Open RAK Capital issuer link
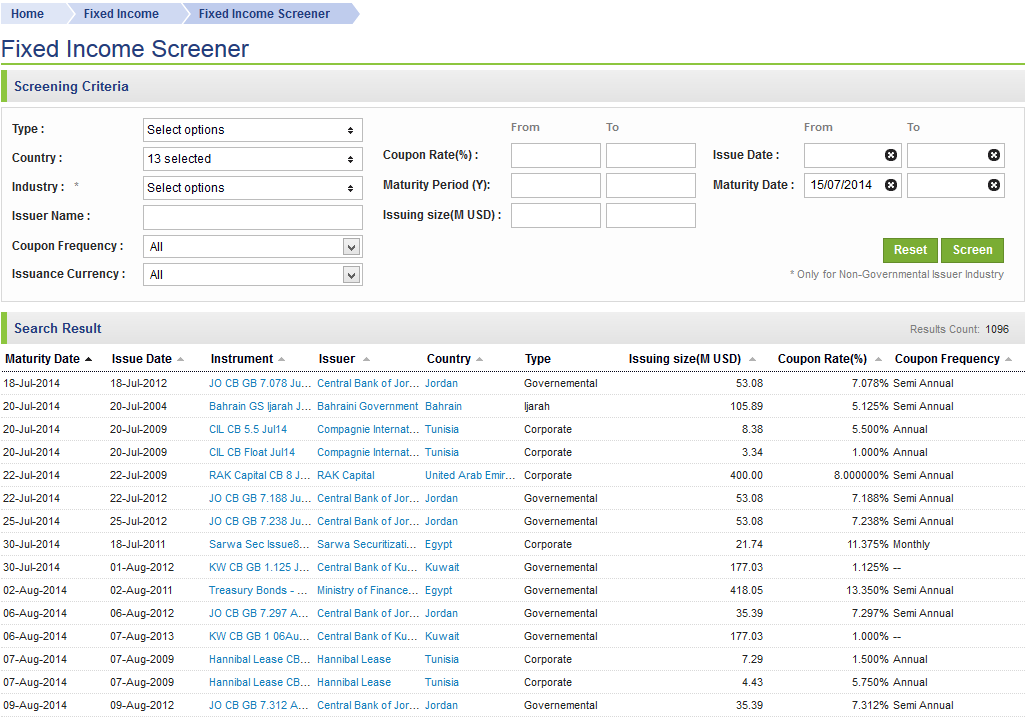The width and height of the screenshot is (1025, 723). click(x=346, y=475)
